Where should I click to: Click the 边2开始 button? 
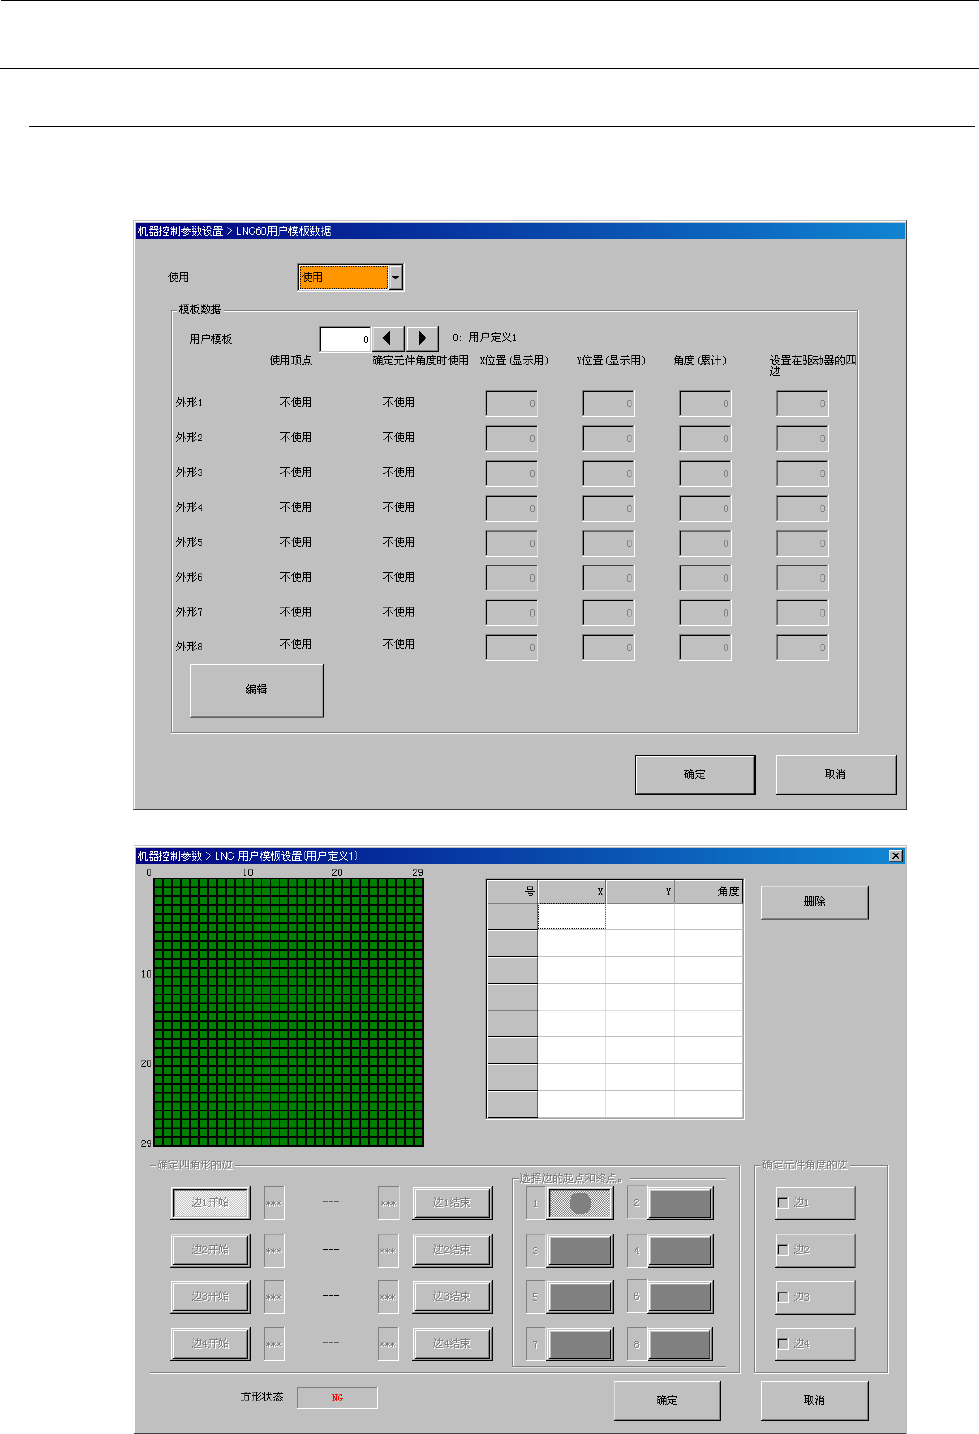[x=210, y=1250]
